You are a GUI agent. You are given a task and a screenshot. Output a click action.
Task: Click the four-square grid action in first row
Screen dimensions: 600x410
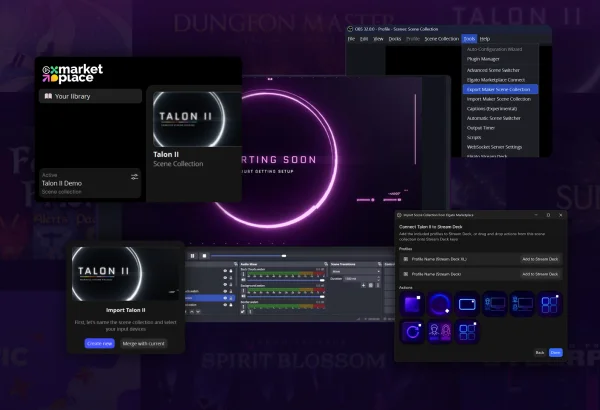click(x=549, y=304)
